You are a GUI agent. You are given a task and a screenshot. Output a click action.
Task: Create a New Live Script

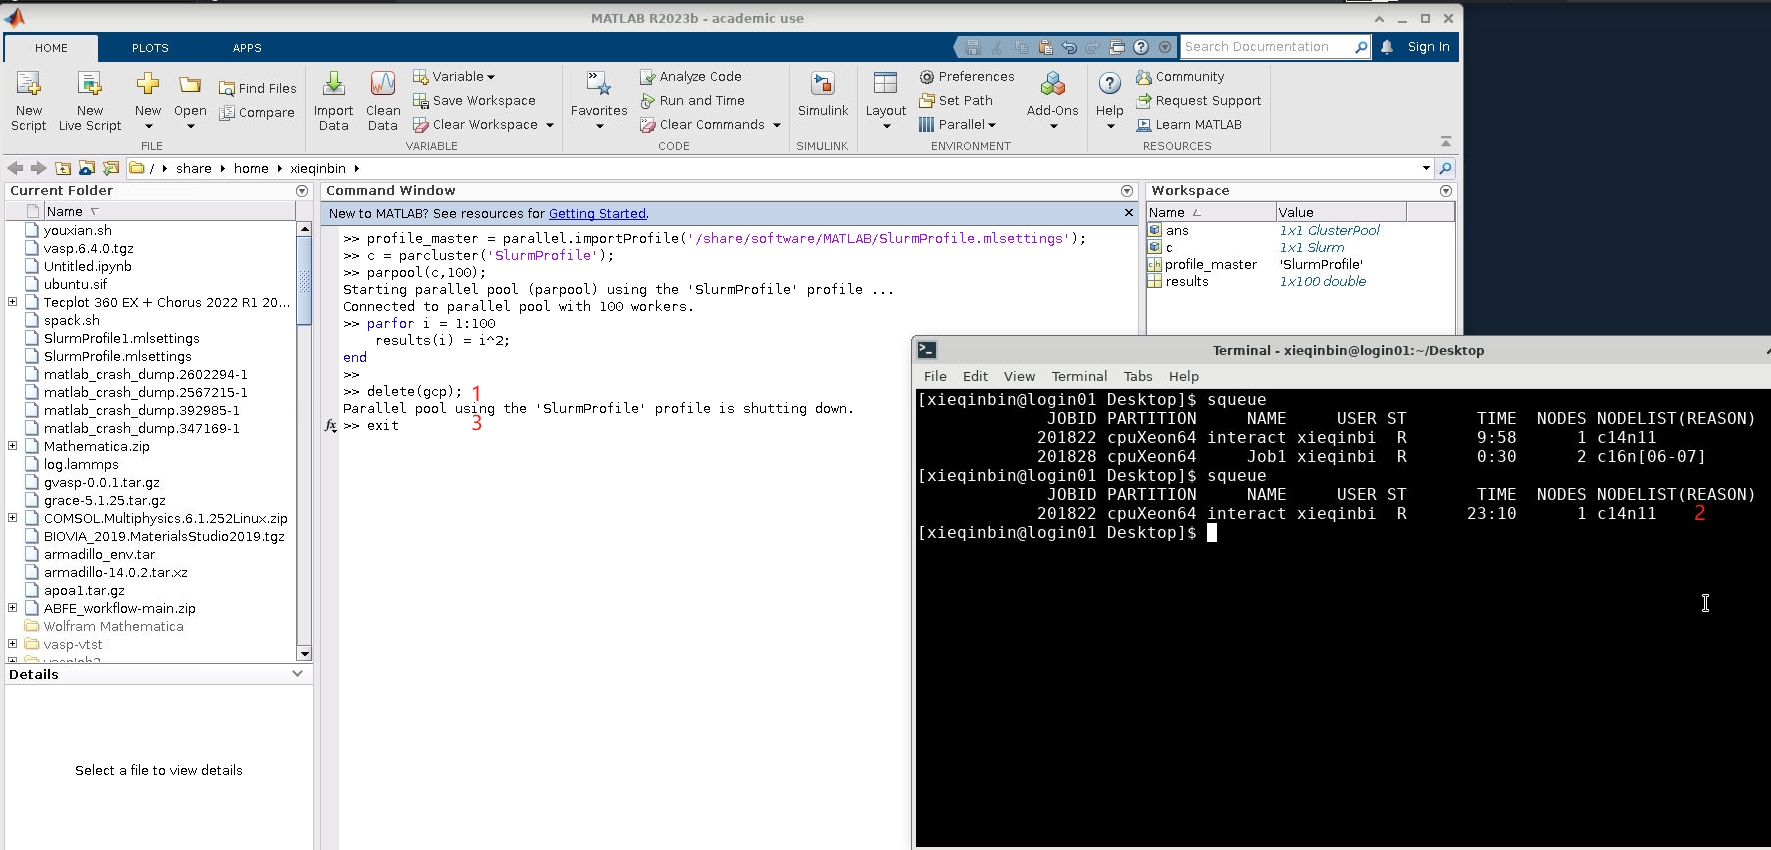[x=90, y=101]
